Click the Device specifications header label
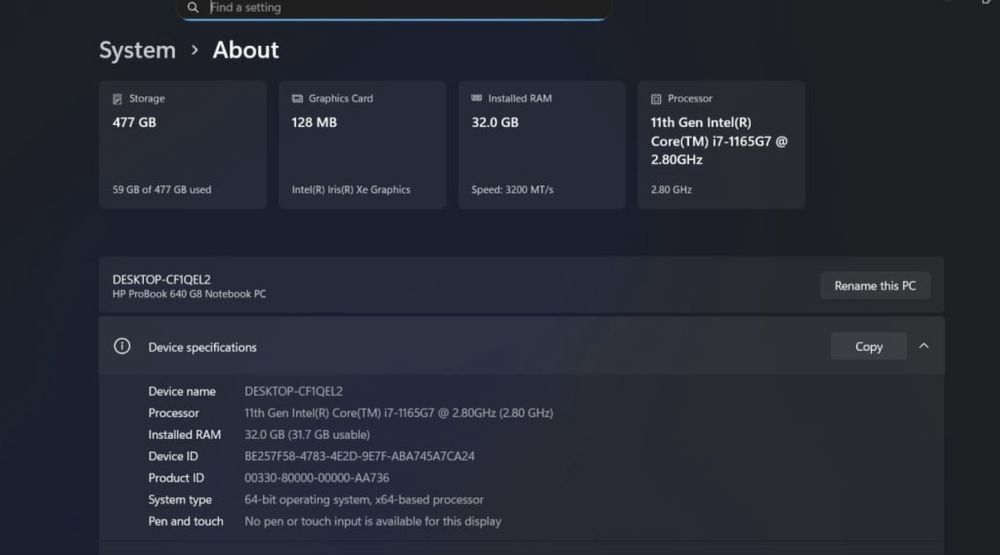Screen dimensions: 1000x555 click(x=202, y=347)
